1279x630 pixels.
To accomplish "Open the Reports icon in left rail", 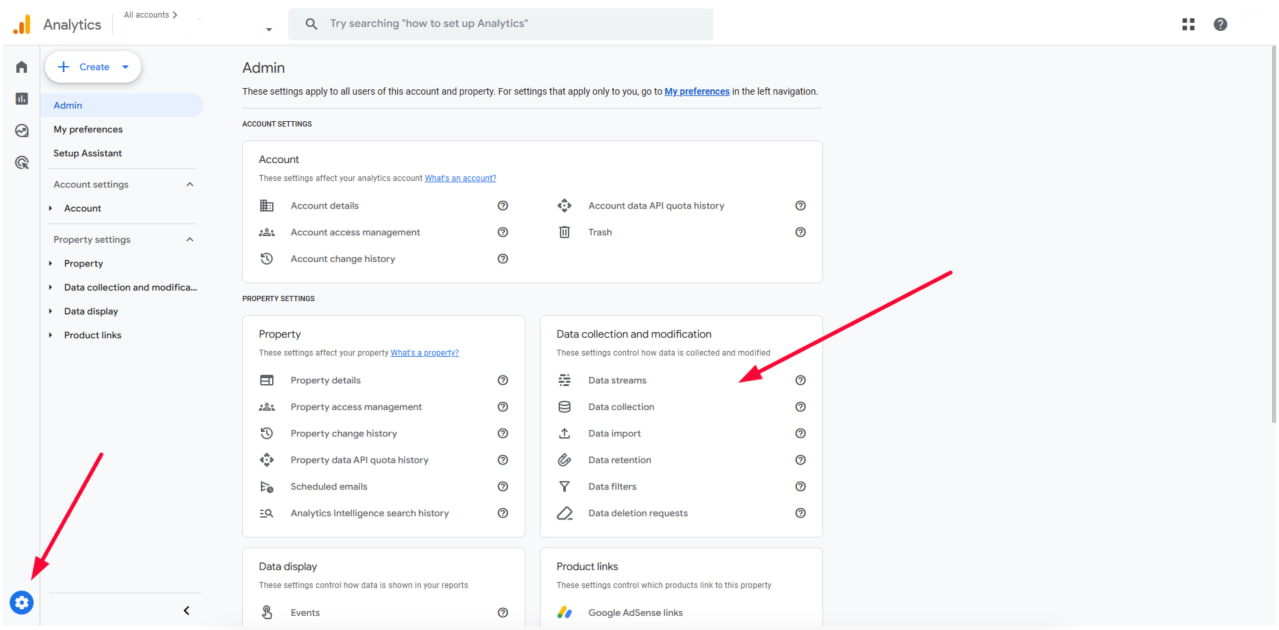I will click(x=21, y=99).
